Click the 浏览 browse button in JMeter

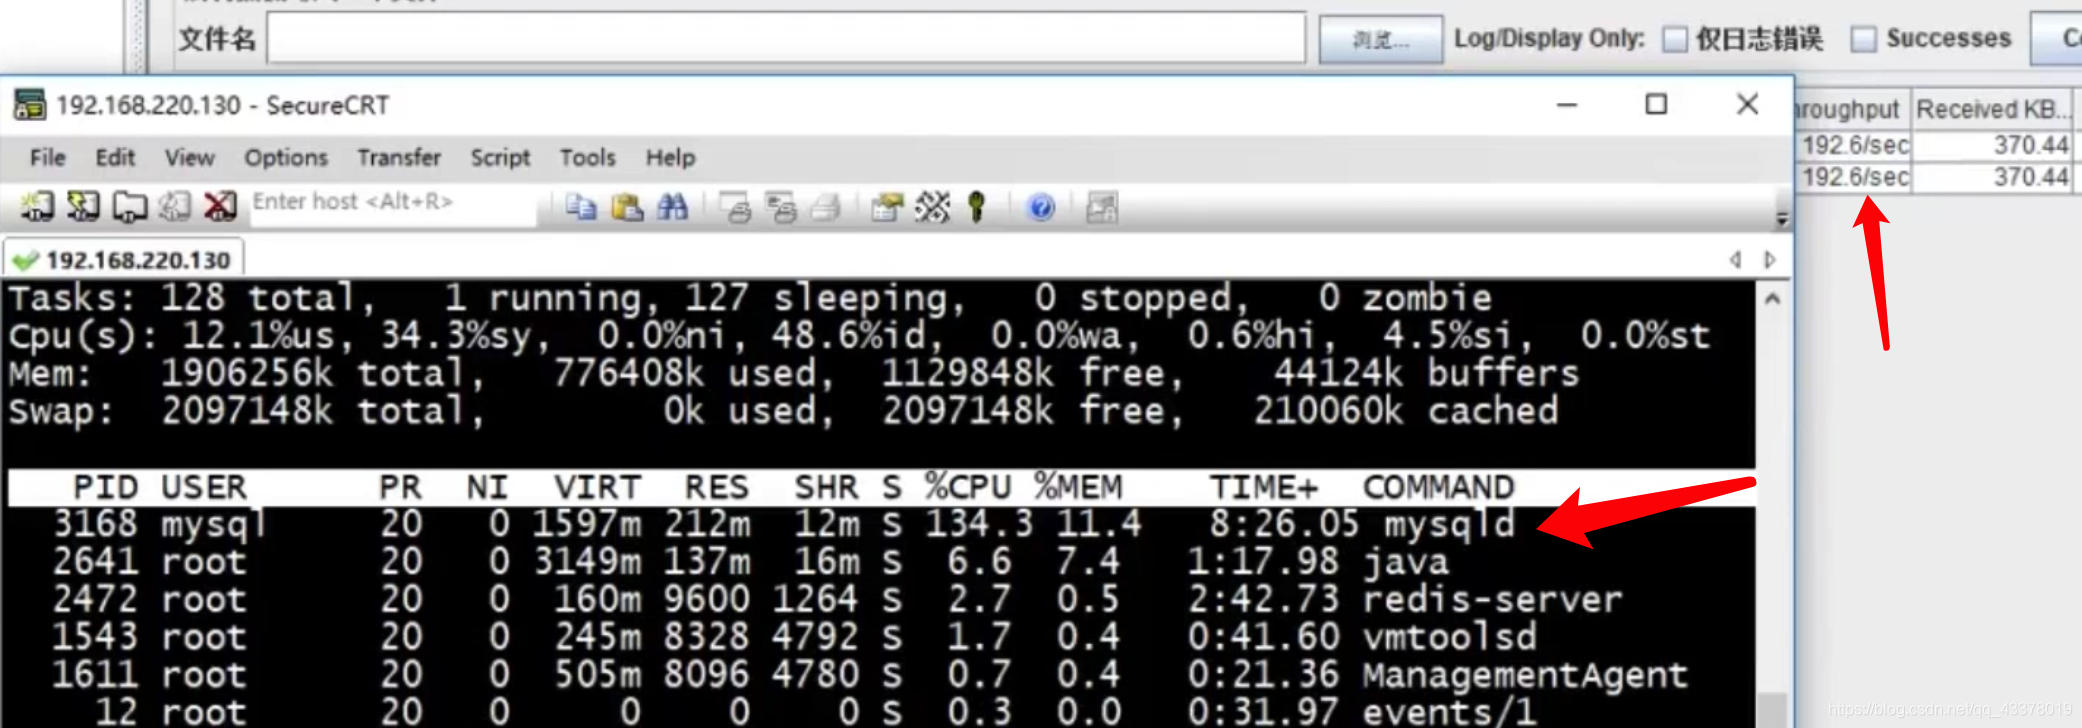pyautogui.click(x=1381, y=40)
